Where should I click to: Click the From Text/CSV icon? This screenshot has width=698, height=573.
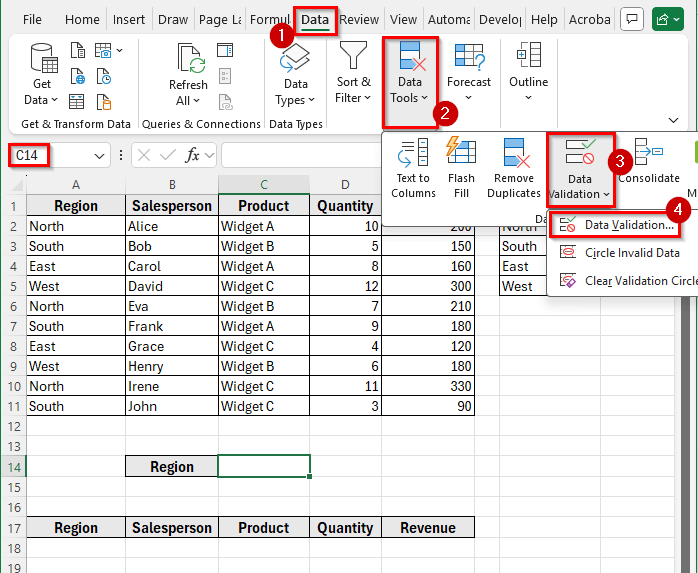coord(77,51)
